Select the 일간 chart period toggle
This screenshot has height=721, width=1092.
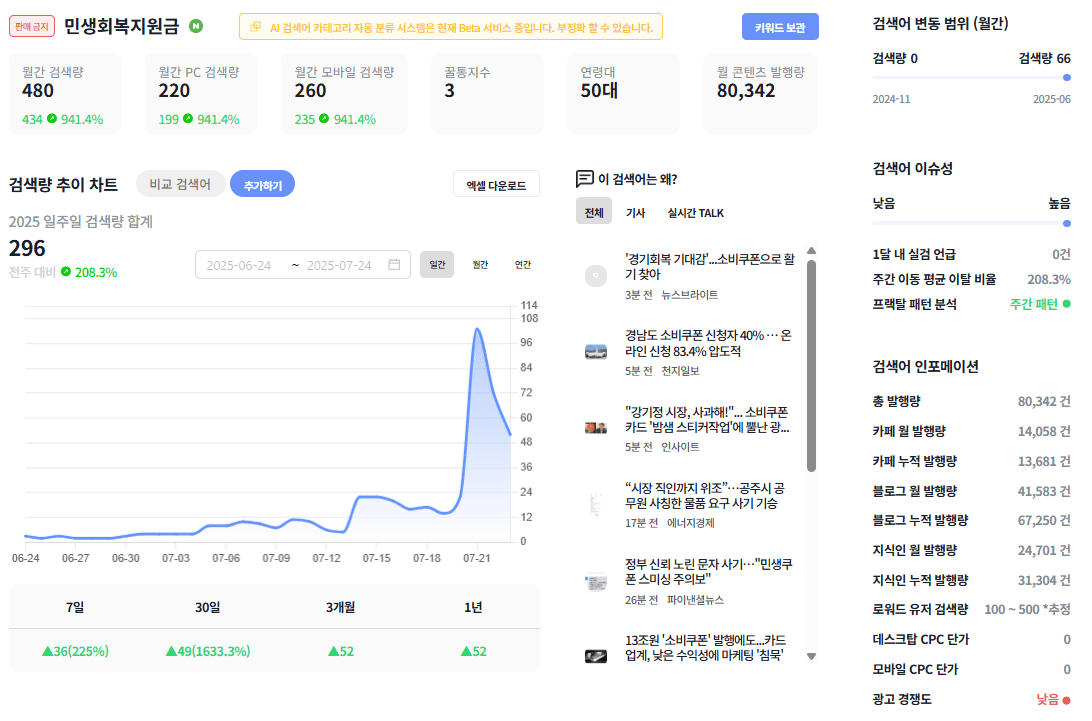[x=437, y=265]
